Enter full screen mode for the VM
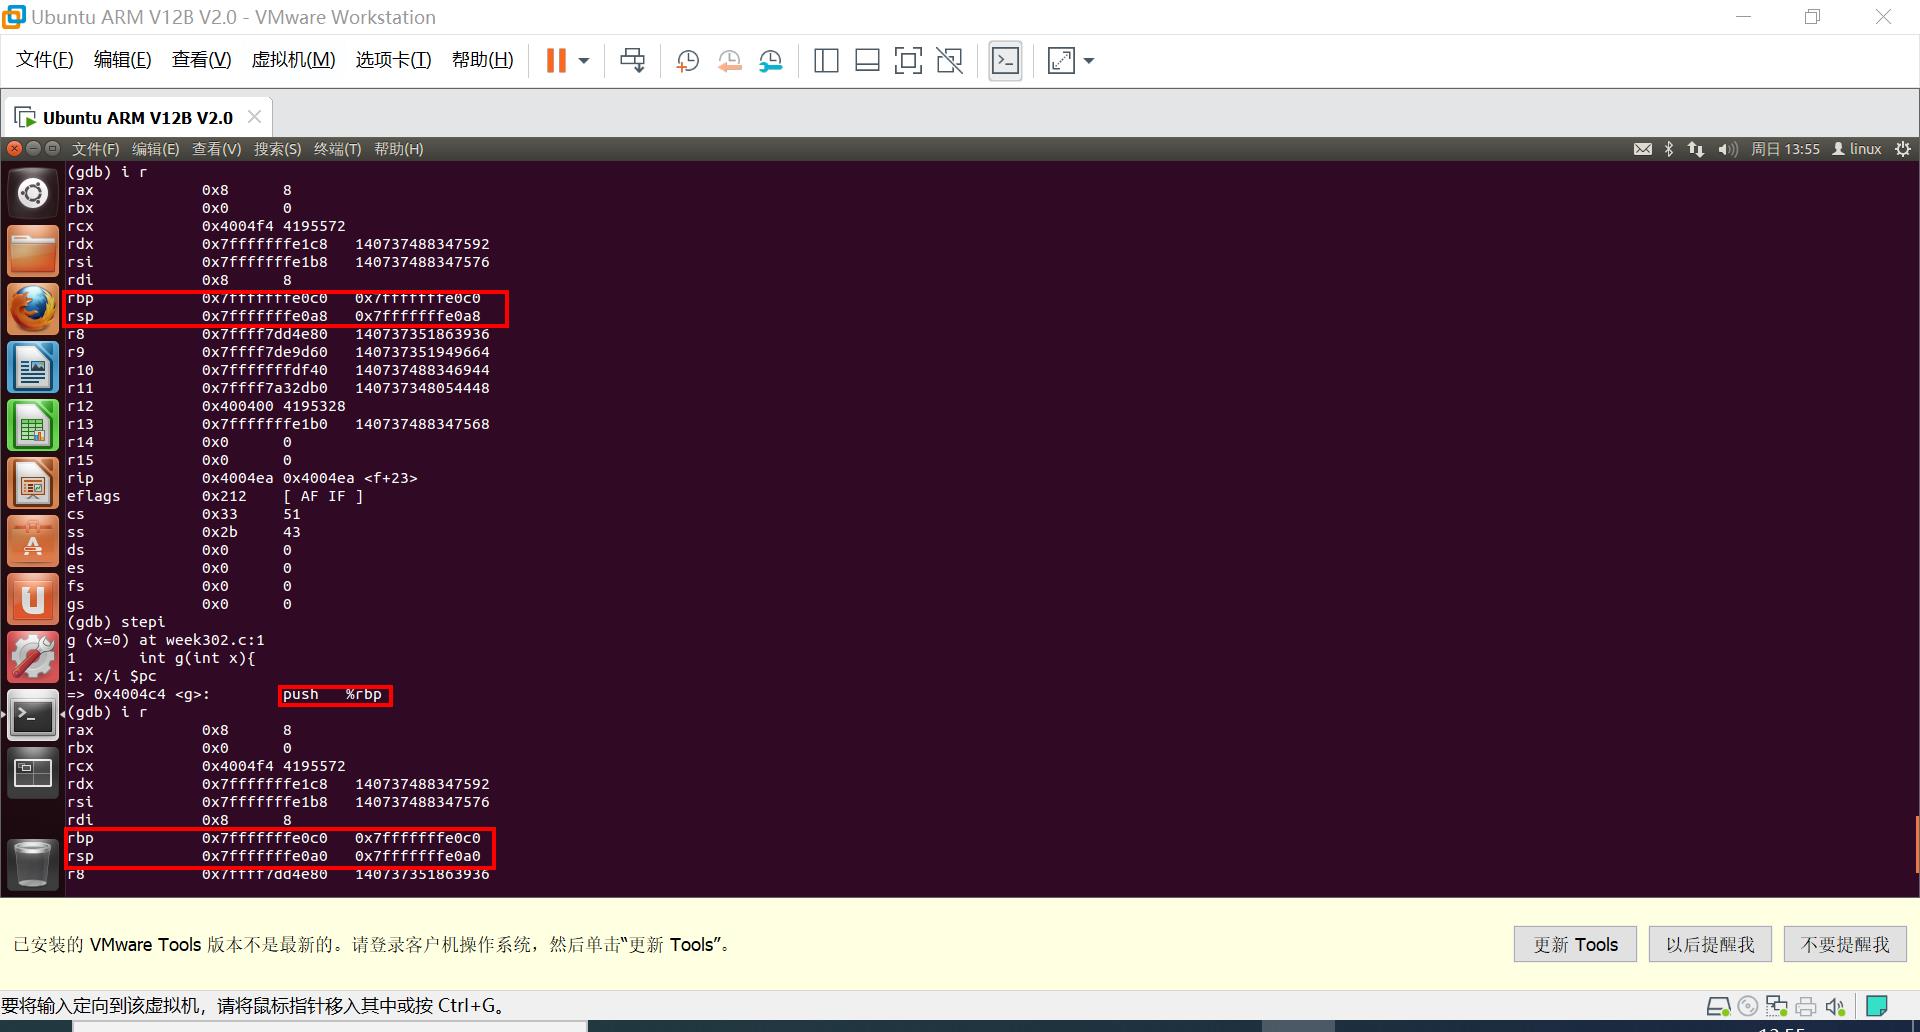The height and width of the screenshot is (1032, 1920). (x=908, y=61)
